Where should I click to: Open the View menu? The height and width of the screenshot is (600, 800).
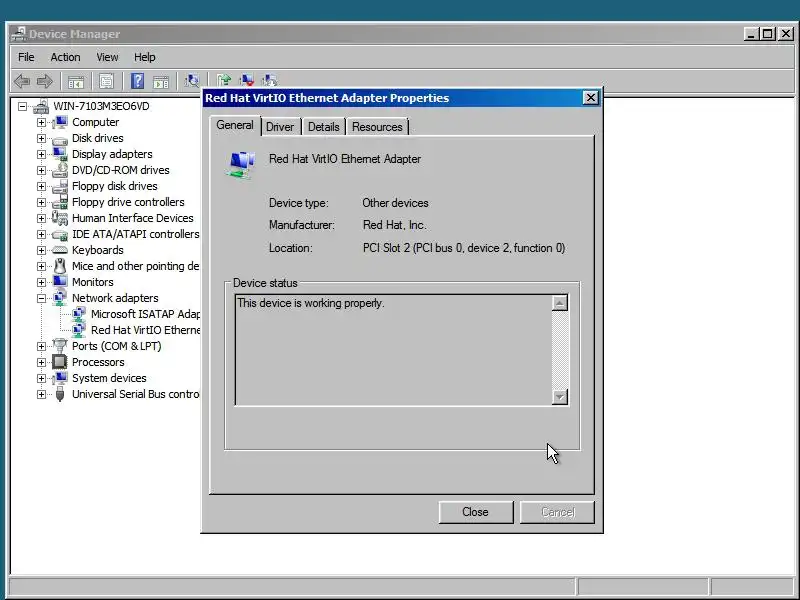[x=107, y=57]
